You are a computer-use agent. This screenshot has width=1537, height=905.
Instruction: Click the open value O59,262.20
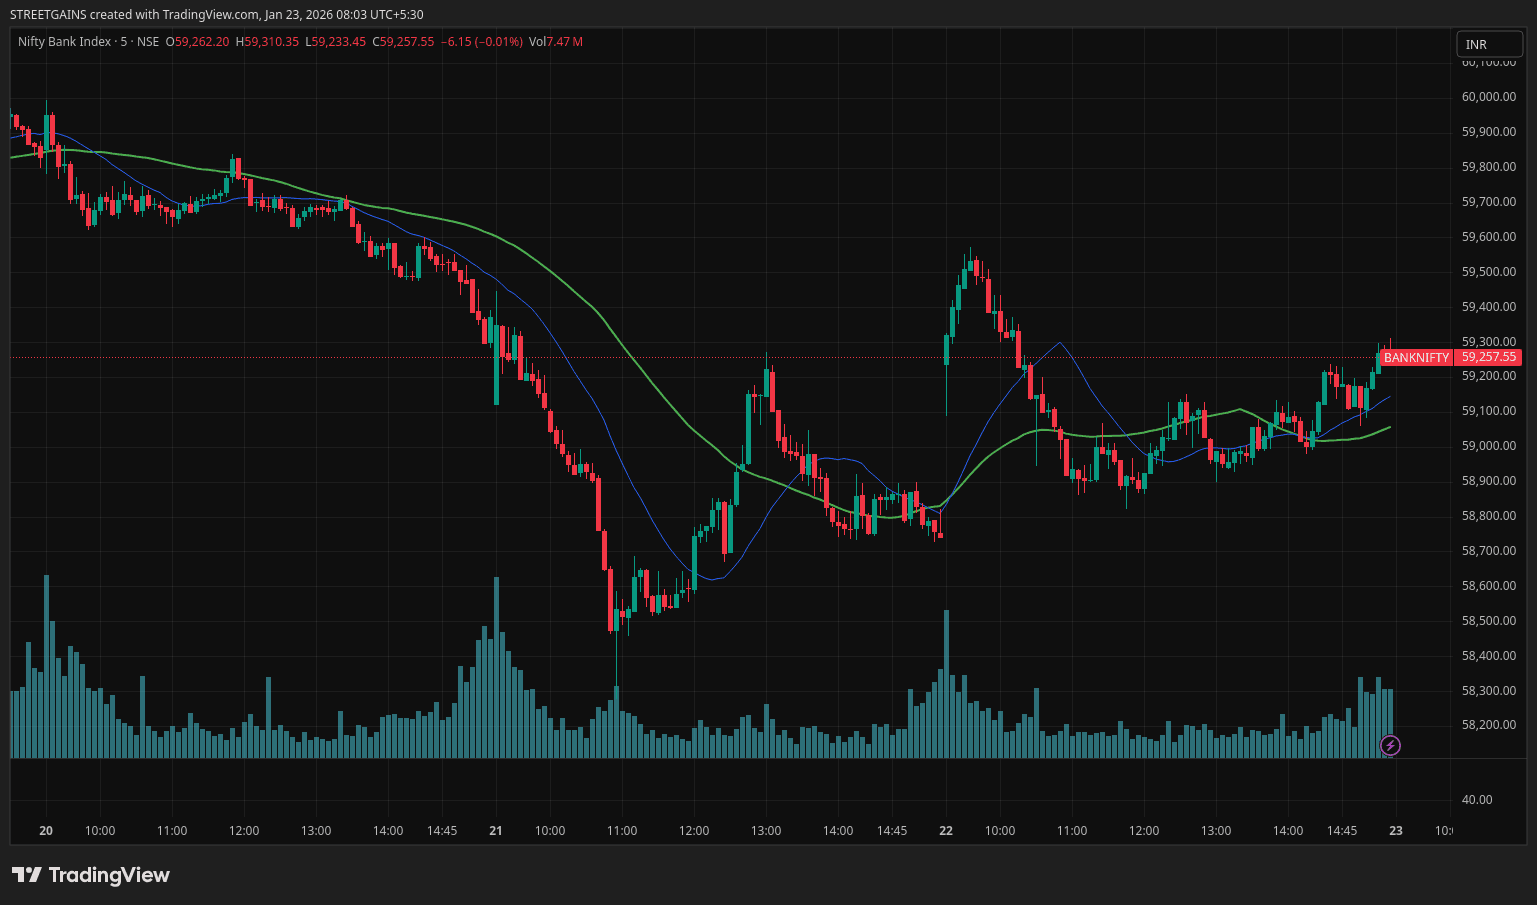[197, 42]
